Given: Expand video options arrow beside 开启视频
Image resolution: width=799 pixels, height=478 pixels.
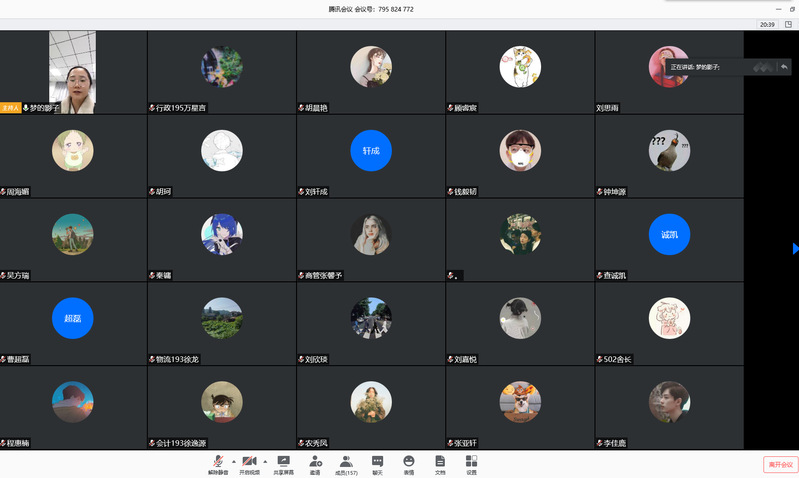Looking at the screenshot, I should 265,461.
